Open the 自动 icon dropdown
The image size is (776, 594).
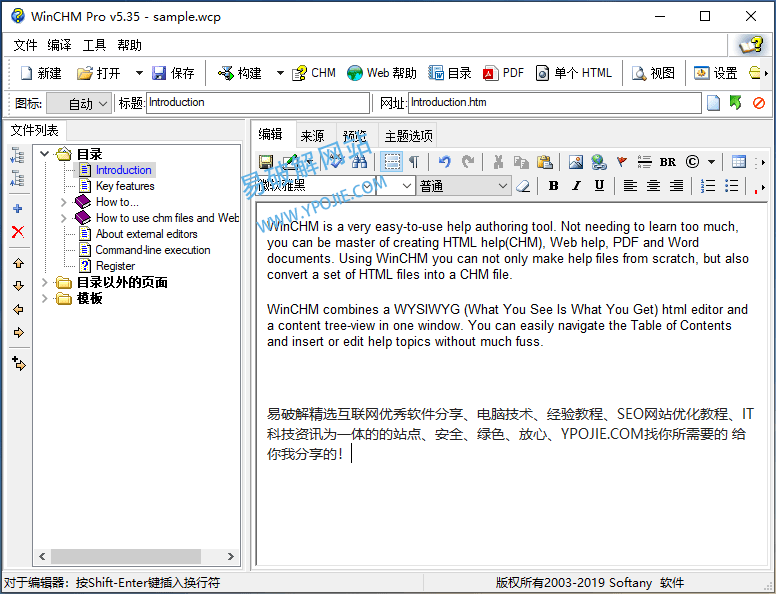coord(82,103)
